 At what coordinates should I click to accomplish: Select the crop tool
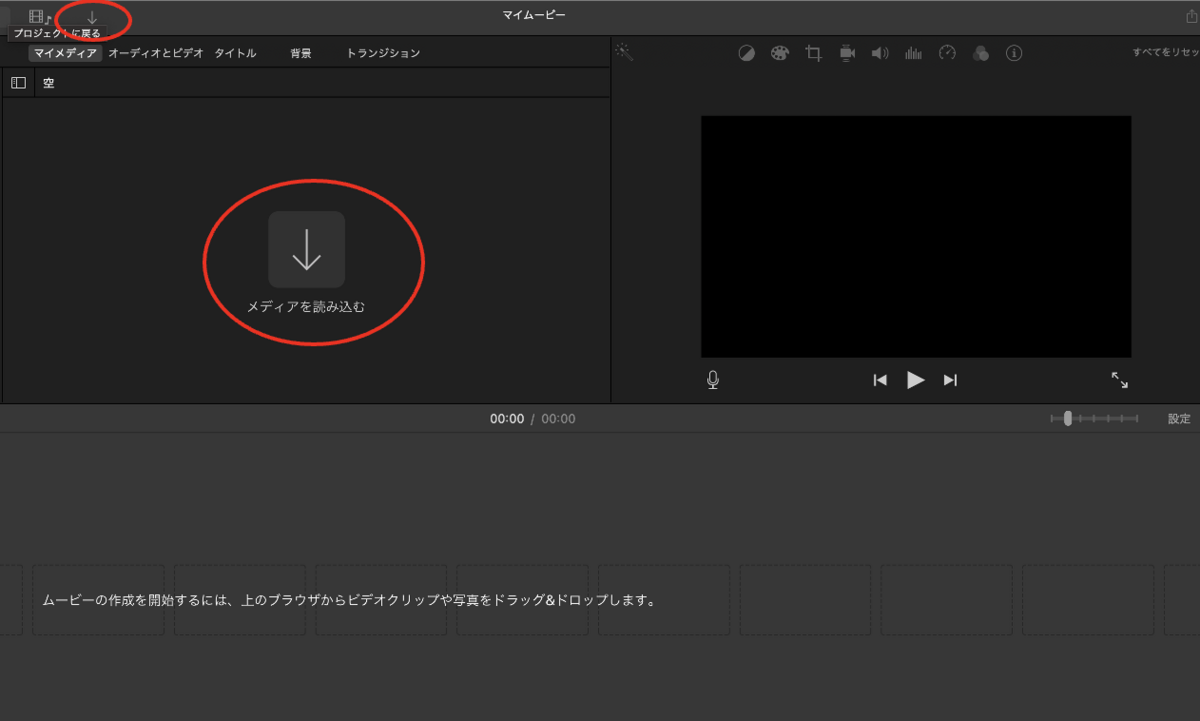pyautogui.click(x=813, y=53)
